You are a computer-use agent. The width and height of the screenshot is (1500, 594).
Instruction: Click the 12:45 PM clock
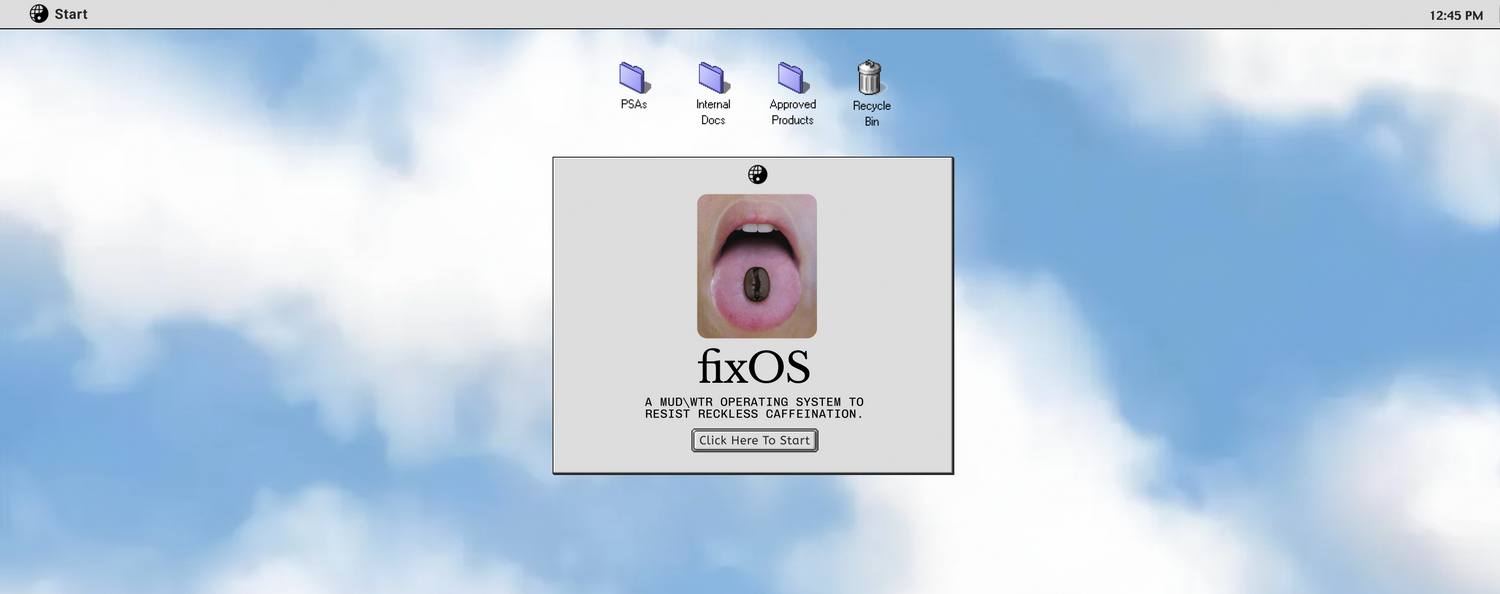coord(1457,15)
